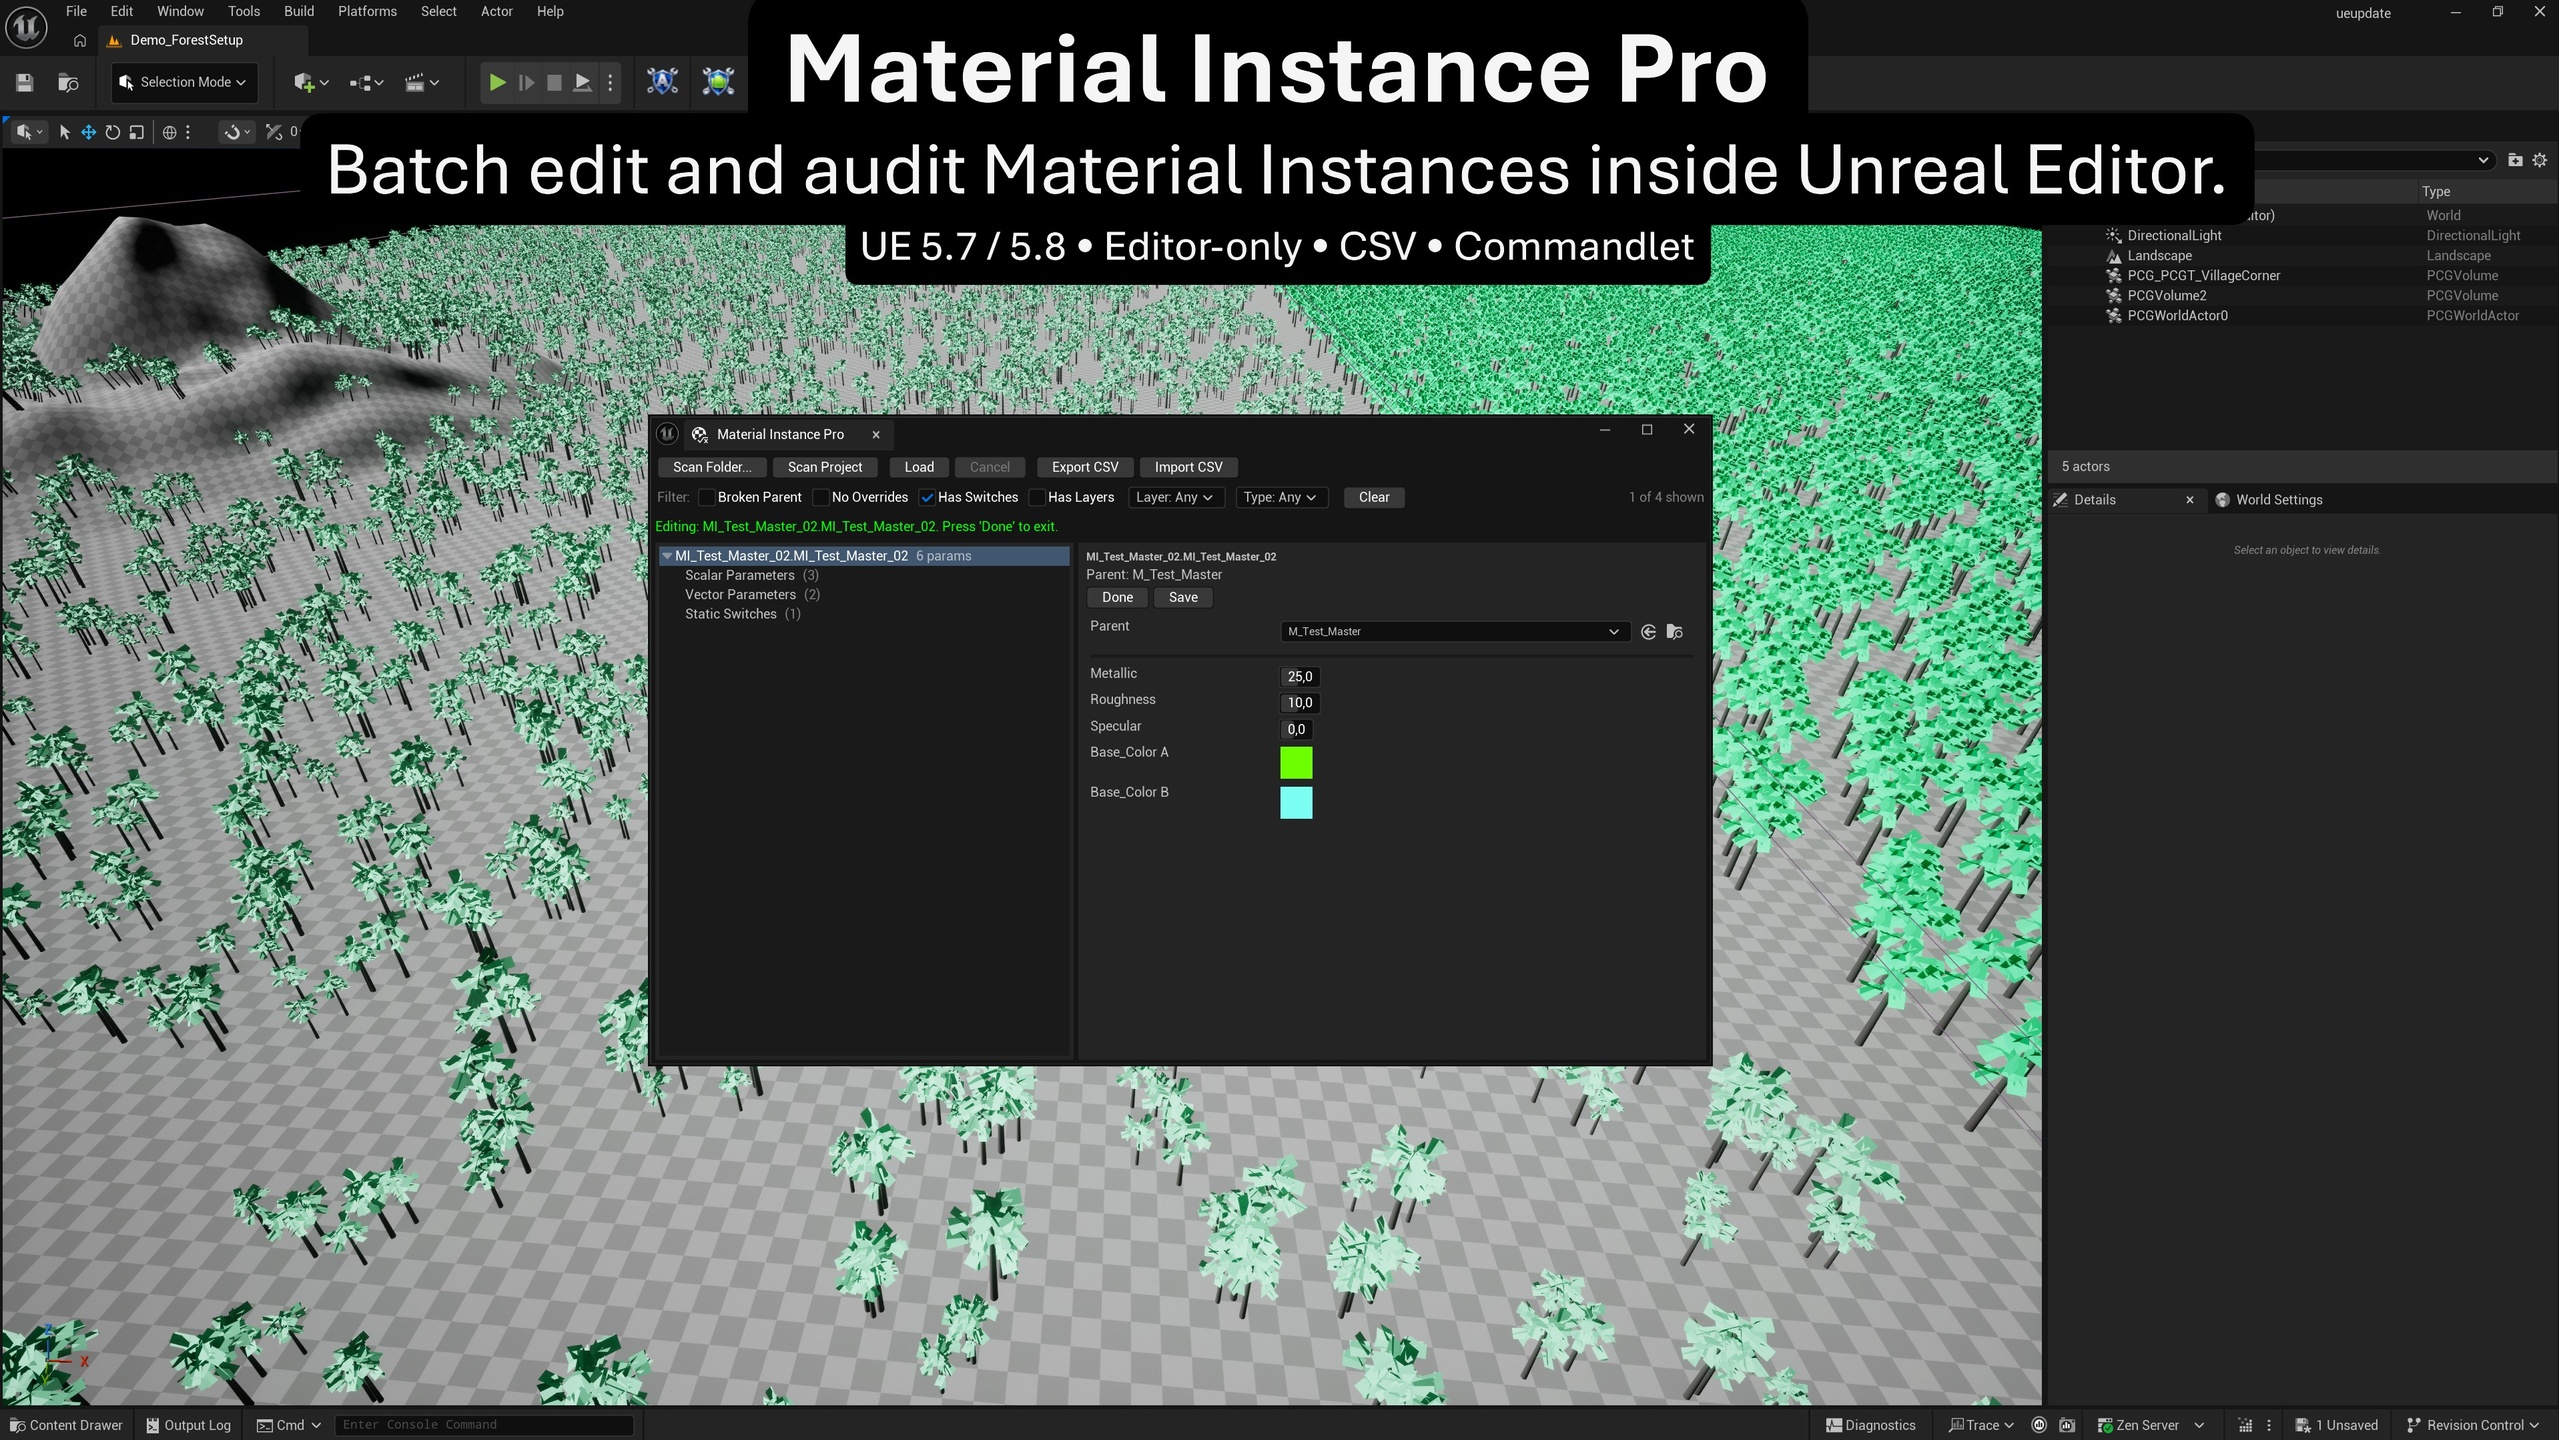The width and height of the screenshot is (2559, 1440).
Task: Click the derived data grid icon in status bar
Action: [2245, 1425]
